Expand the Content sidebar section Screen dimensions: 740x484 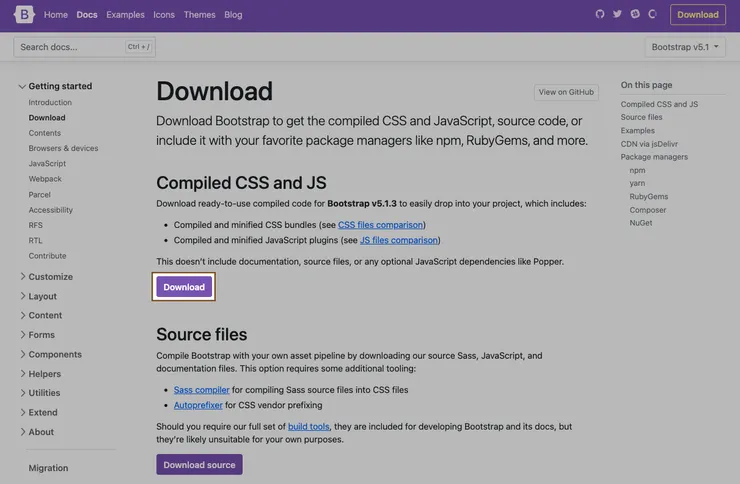click(x=41, y=315)
